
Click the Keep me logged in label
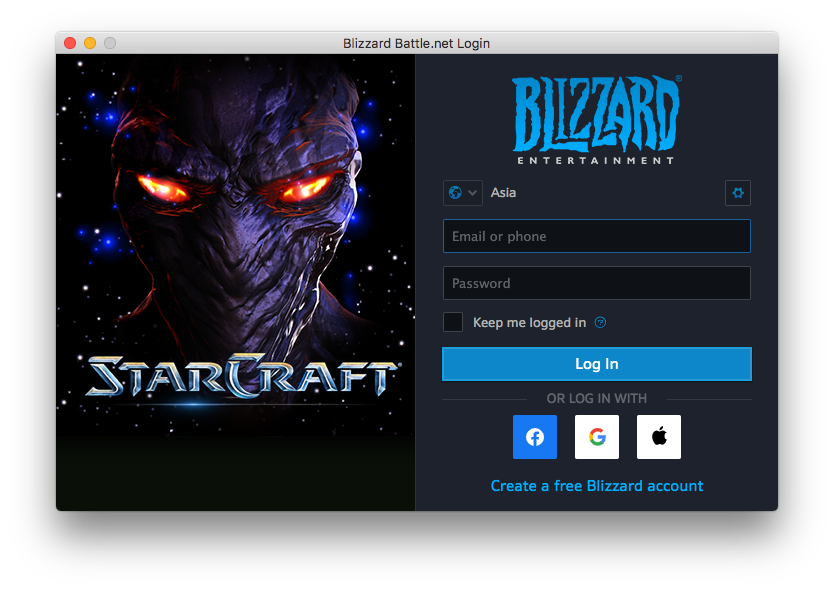(x=529, y=322)
